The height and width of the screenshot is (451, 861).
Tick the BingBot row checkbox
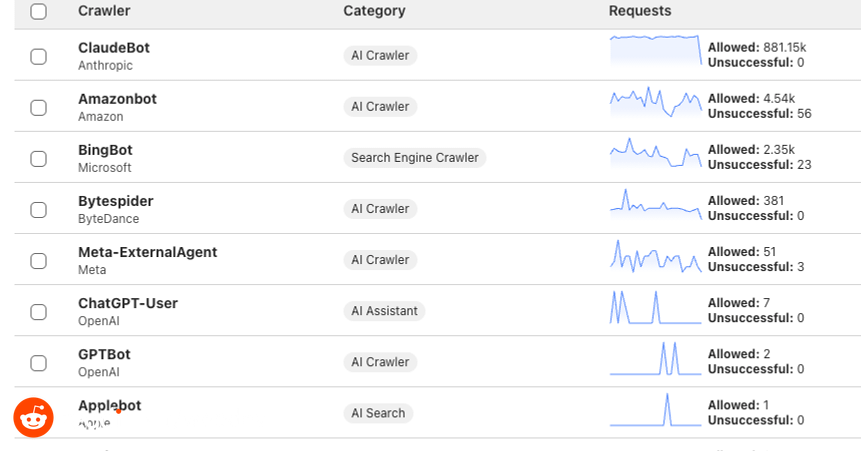(38, 158)
